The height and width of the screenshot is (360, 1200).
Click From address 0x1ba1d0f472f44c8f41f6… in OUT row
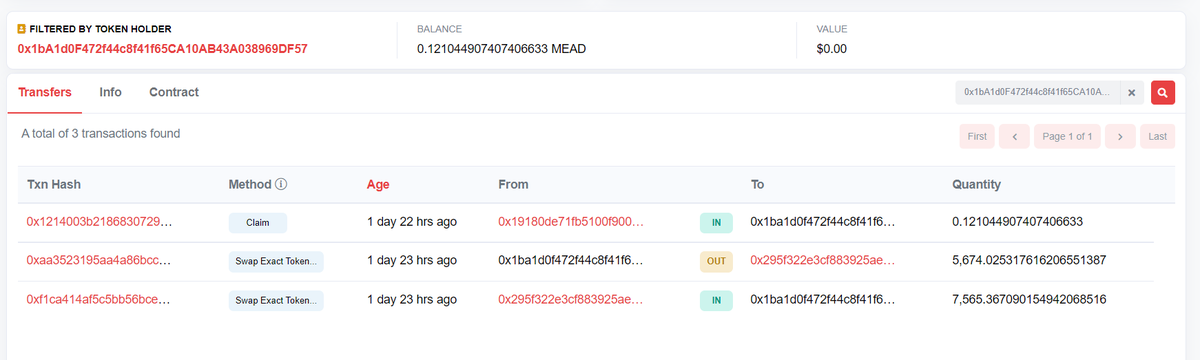point(571,260)
